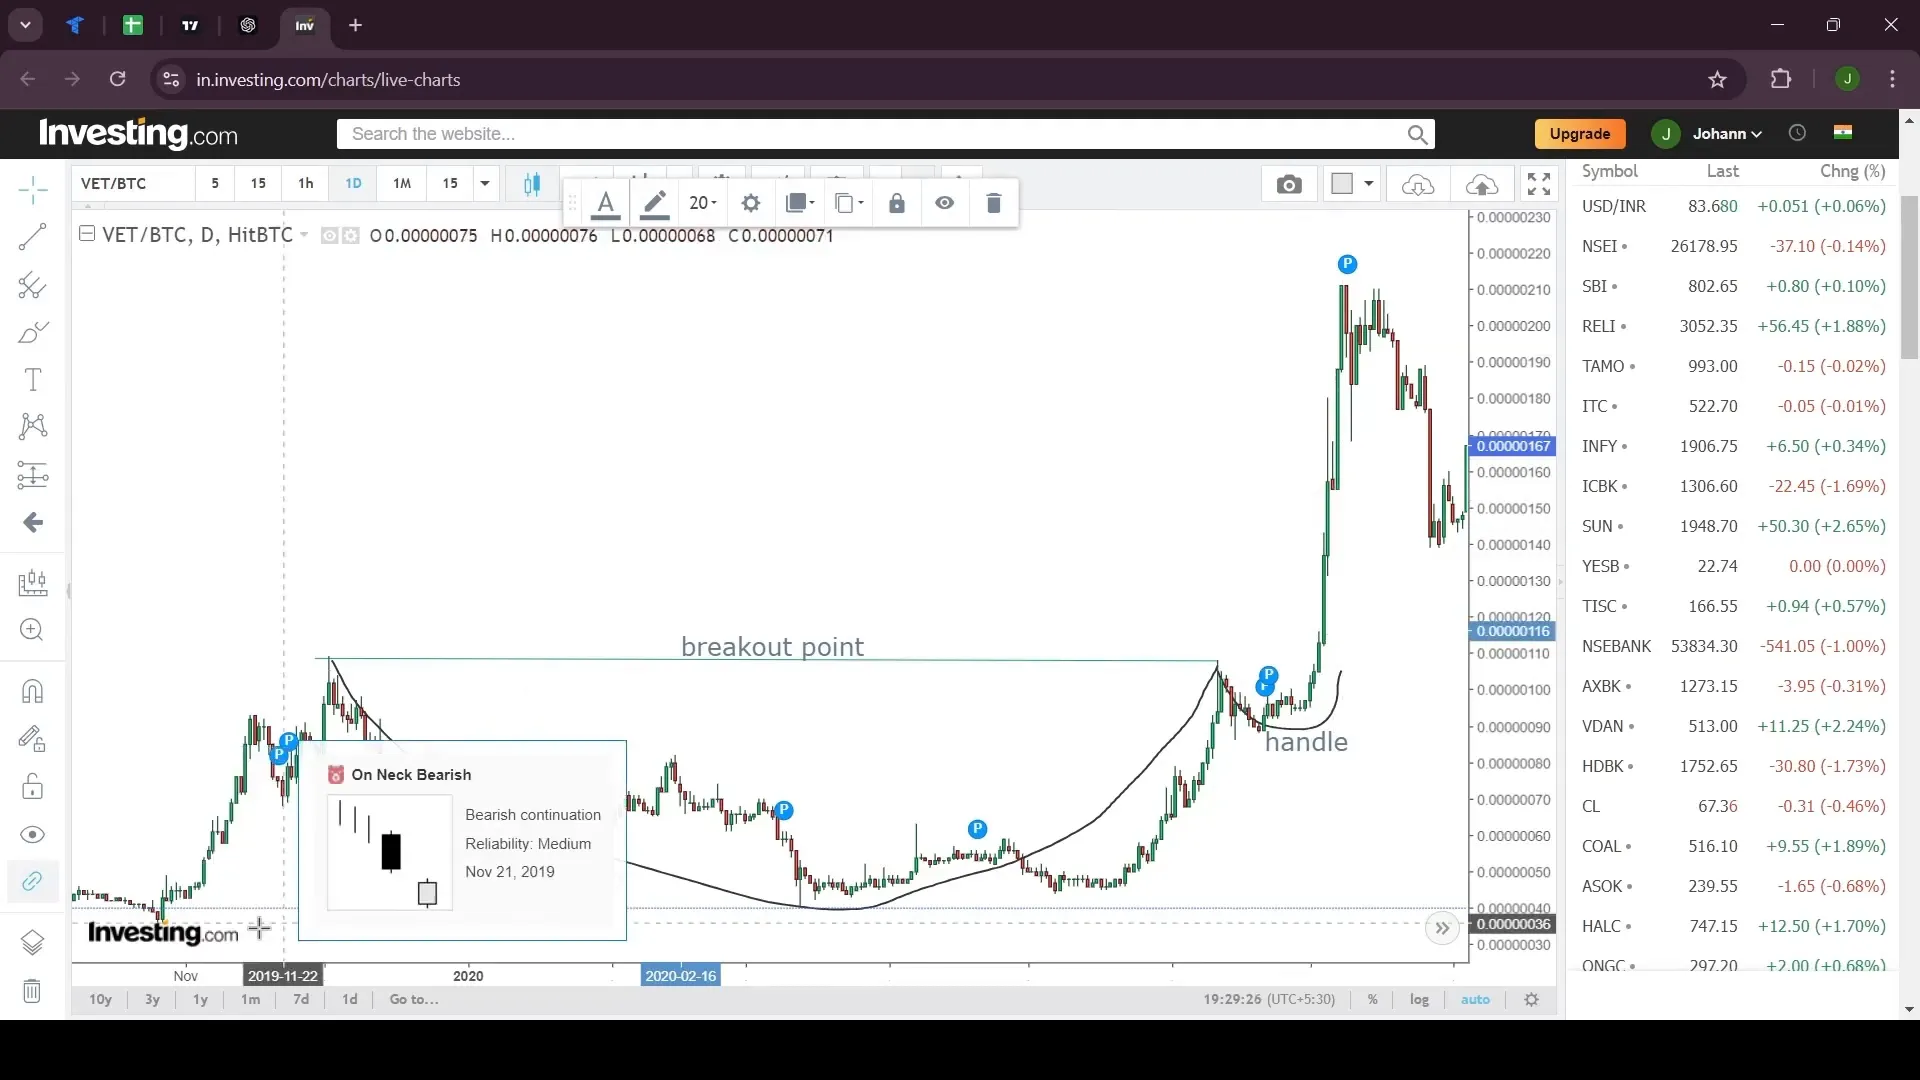The width and height of the screenshot is (1920, 1080).
Task: Open the object tree layers icon
Action: pyautogui.click(x=32, y=943)
